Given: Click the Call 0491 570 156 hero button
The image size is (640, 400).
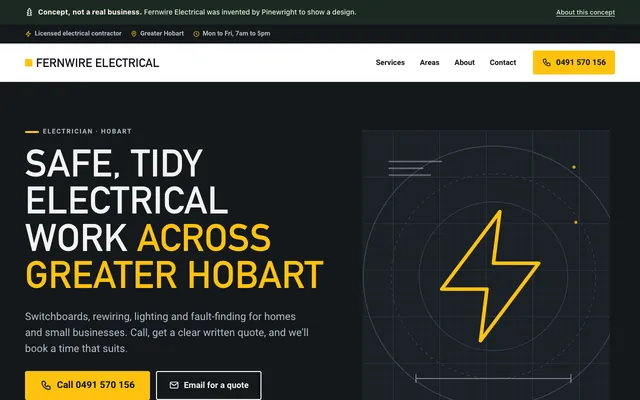Looking at the screenshot, I should (87, 385).
